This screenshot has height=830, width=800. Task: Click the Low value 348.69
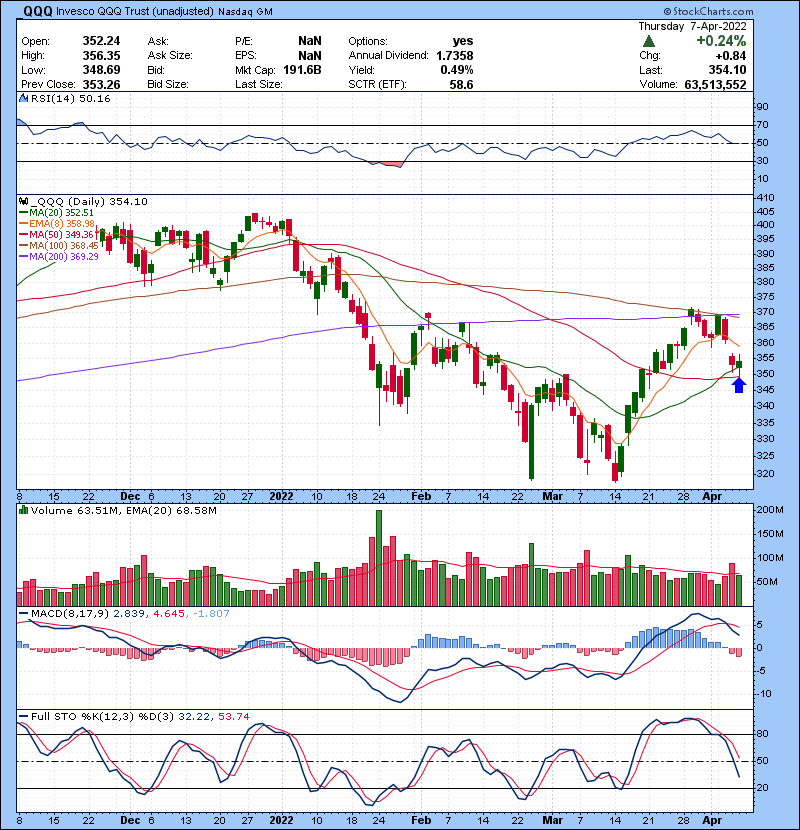pos(101,70)
